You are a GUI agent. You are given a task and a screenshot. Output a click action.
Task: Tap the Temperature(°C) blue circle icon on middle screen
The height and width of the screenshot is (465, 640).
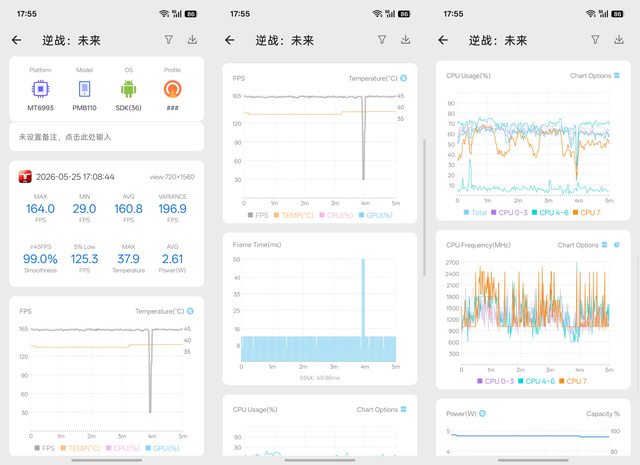click(404, 78)
